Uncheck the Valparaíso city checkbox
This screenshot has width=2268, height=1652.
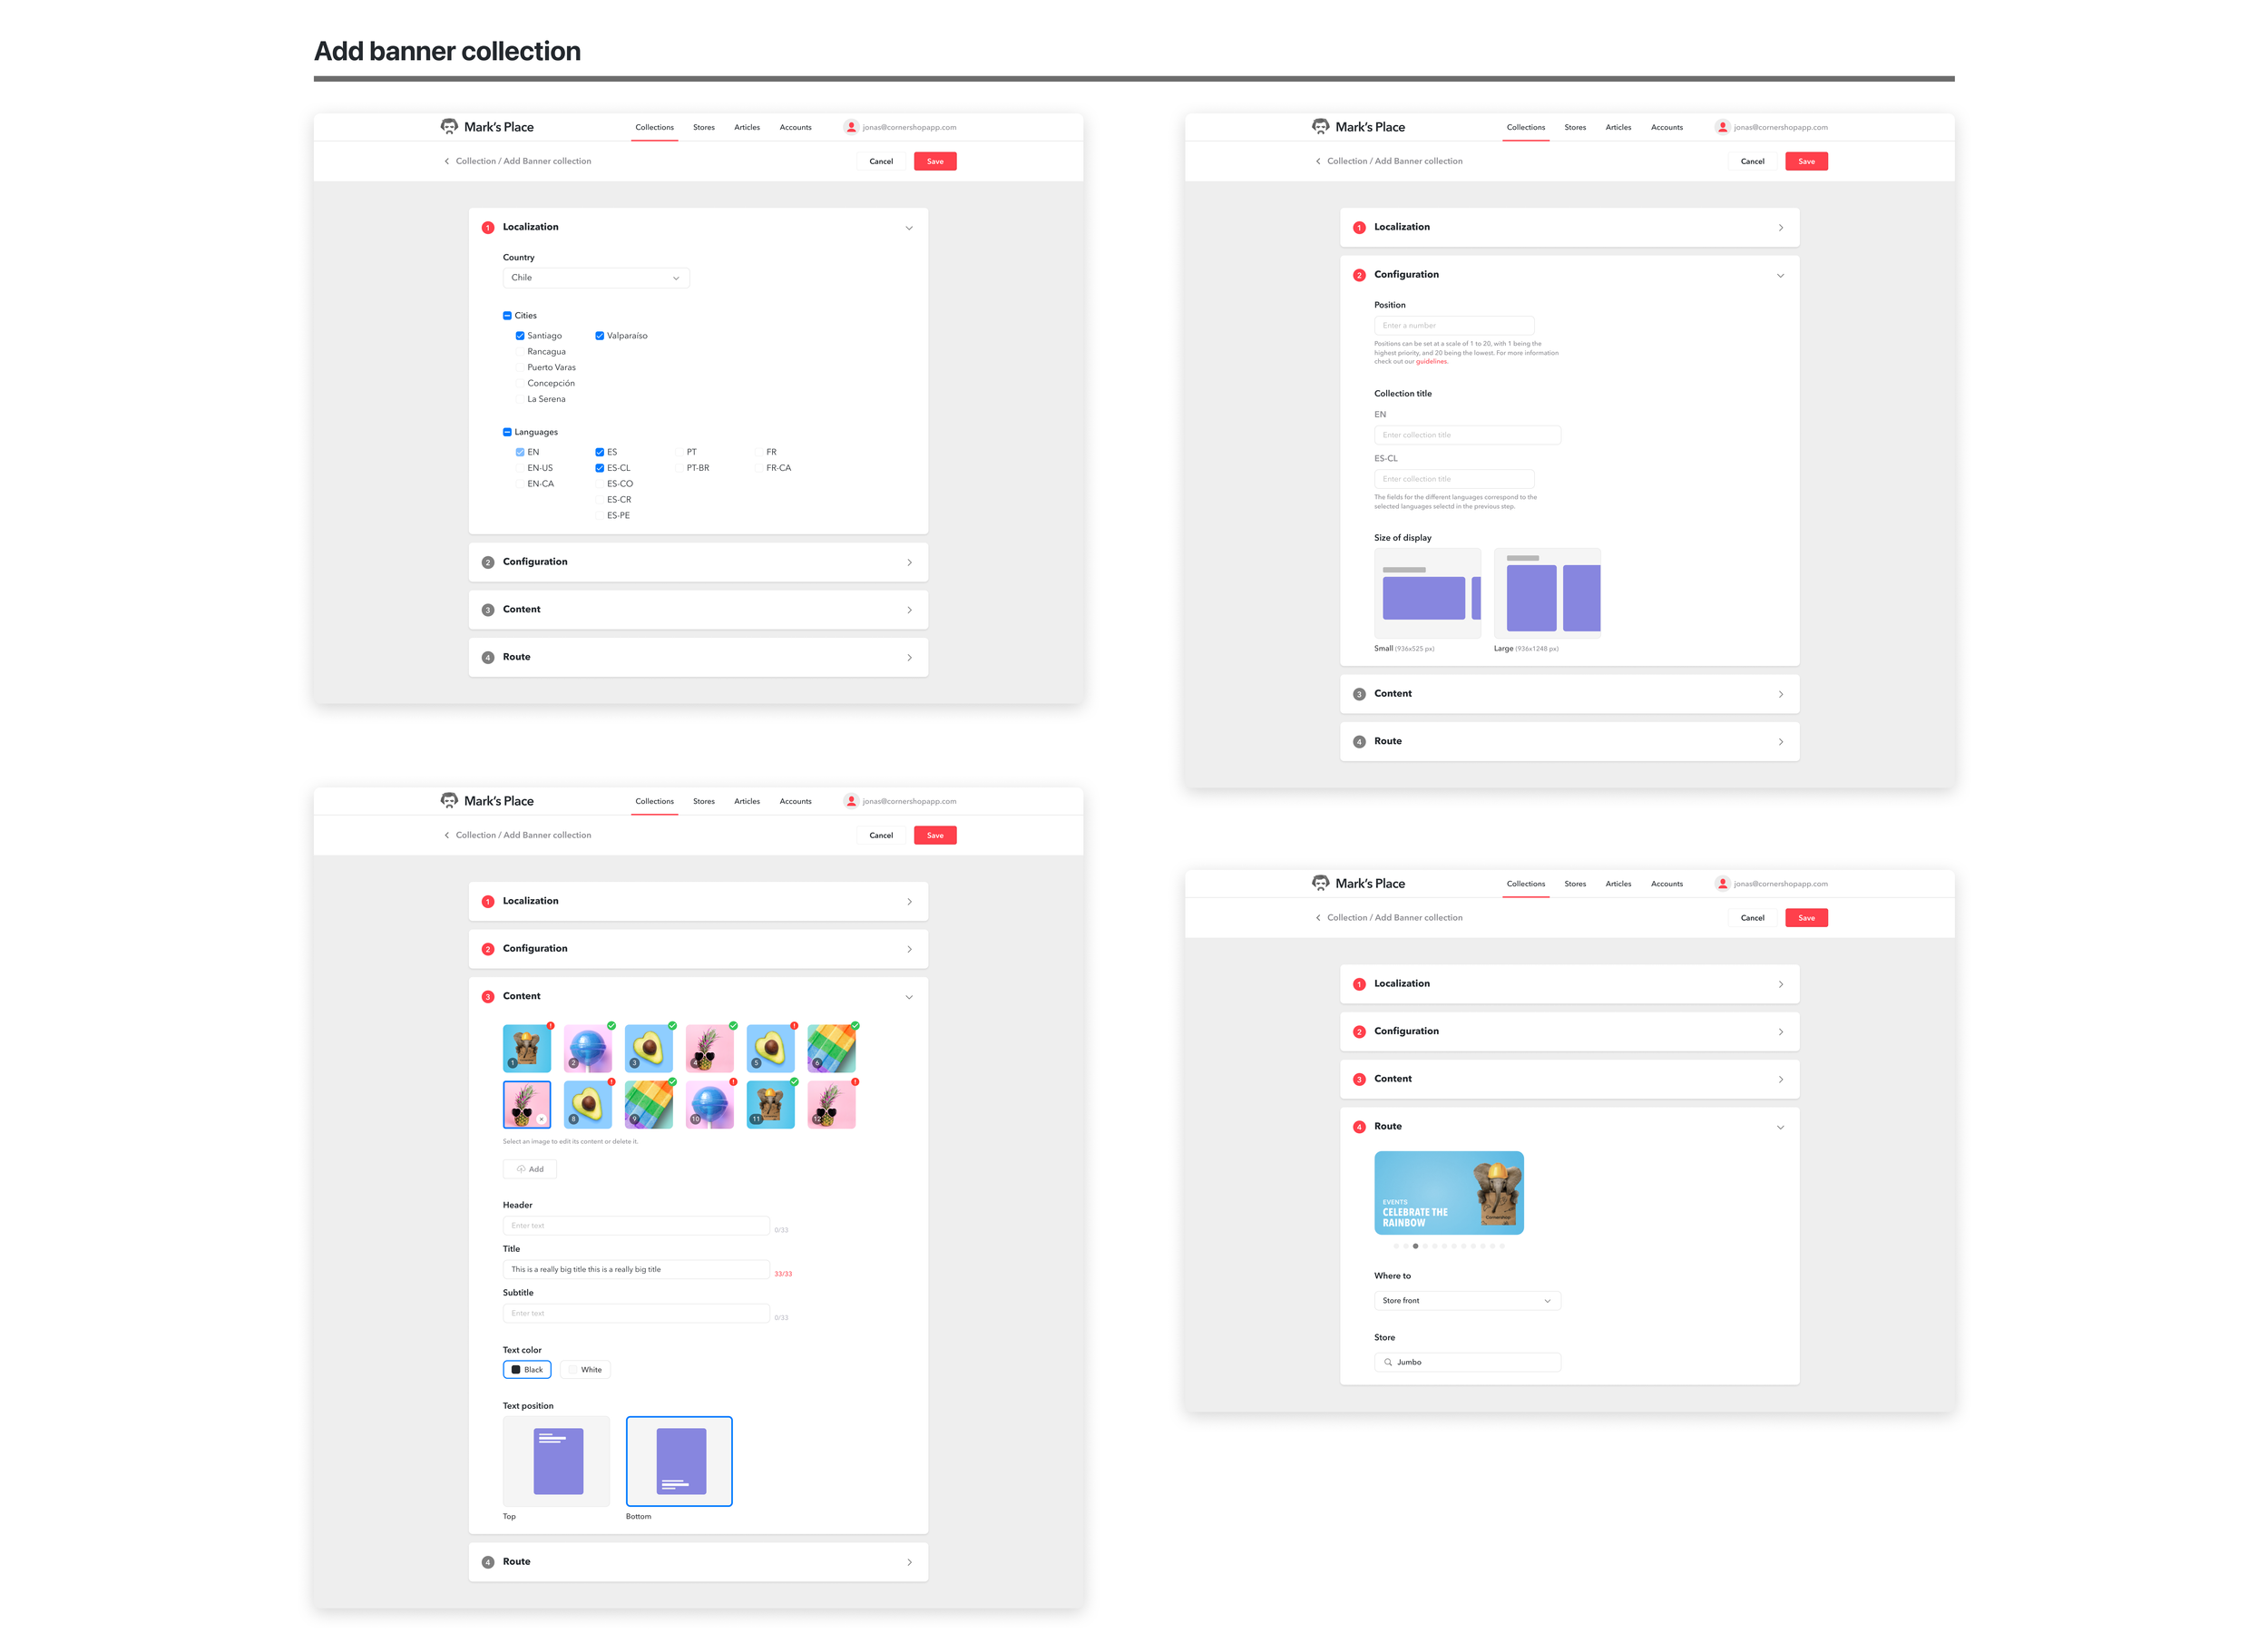[x=599, y=336]
